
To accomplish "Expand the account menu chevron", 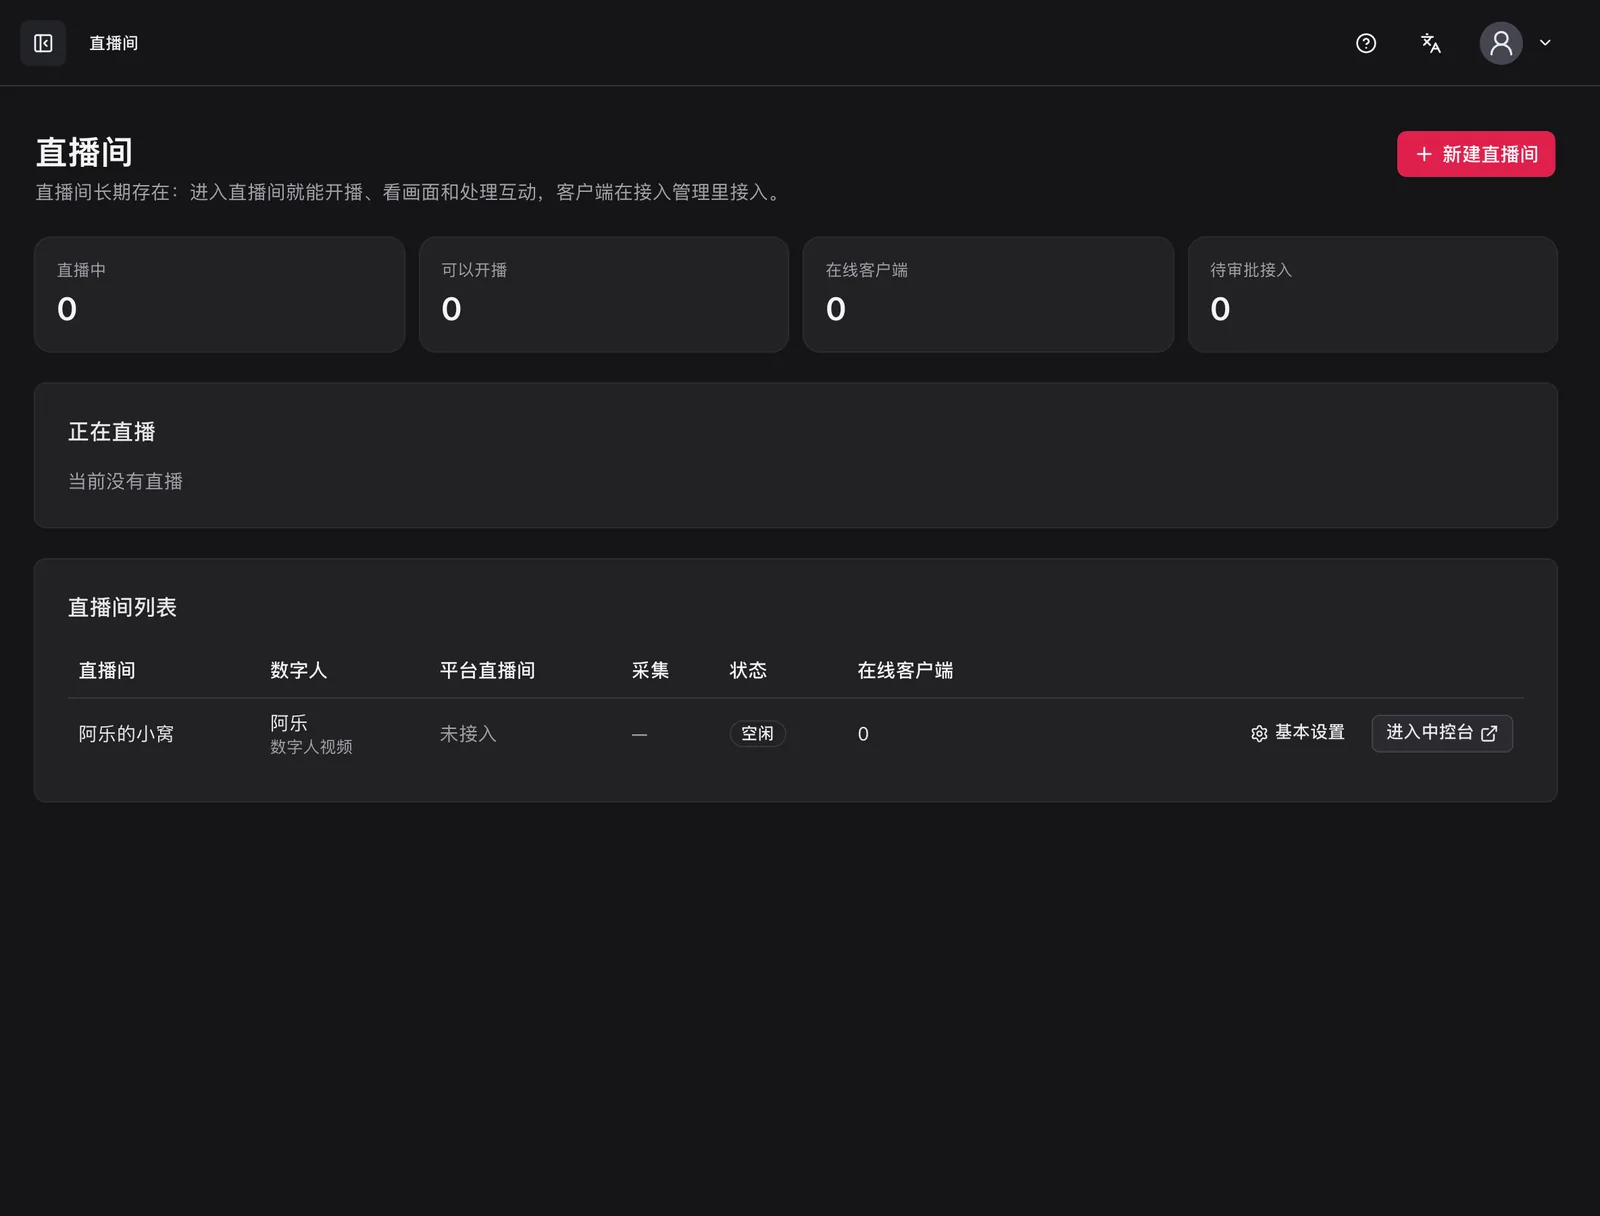I will pyautogui.click(x=1545, y=43).
